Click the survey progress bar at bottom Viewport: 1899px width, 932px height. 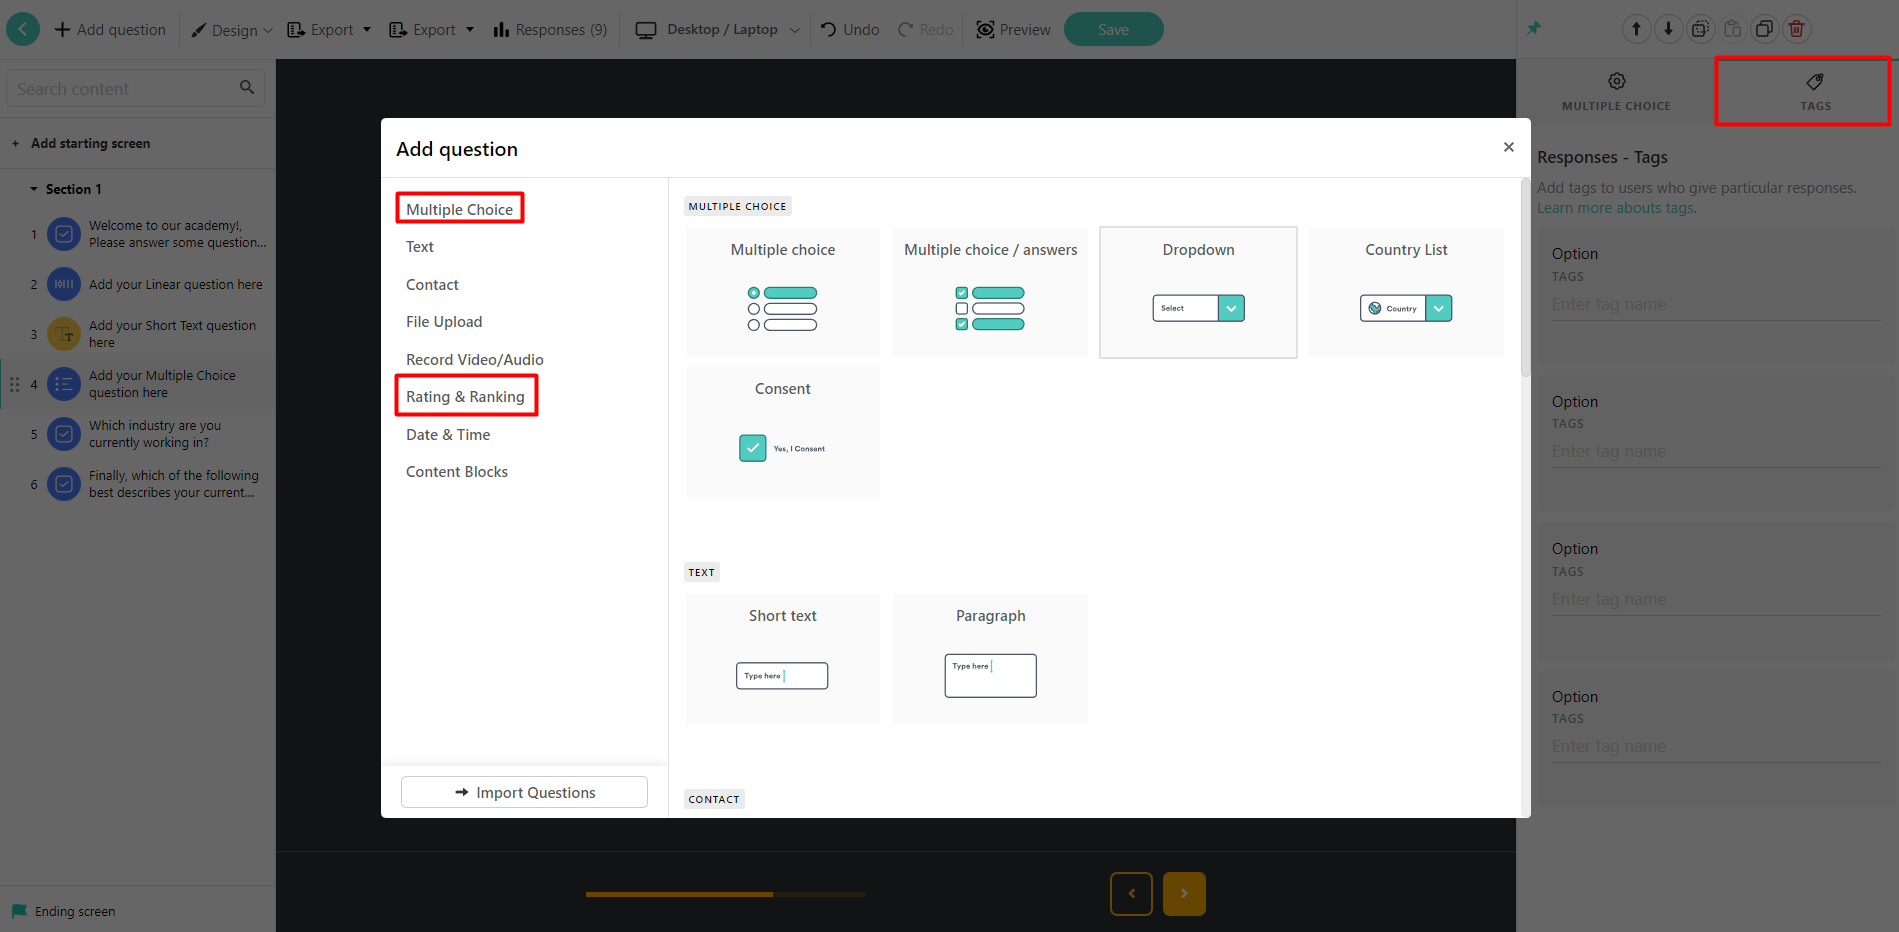tap(724, 894)
